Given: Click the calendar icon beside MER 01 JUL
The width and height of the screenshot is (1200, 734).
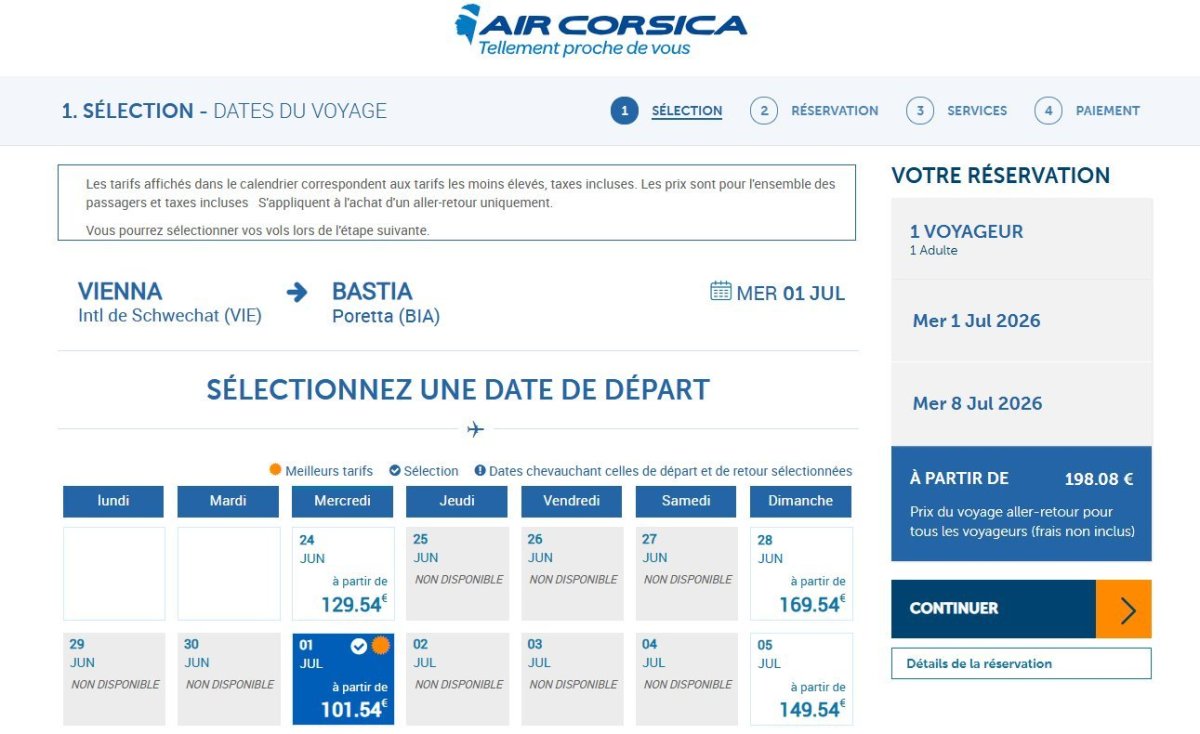Looking at the screenshot, I should [720, 291].
